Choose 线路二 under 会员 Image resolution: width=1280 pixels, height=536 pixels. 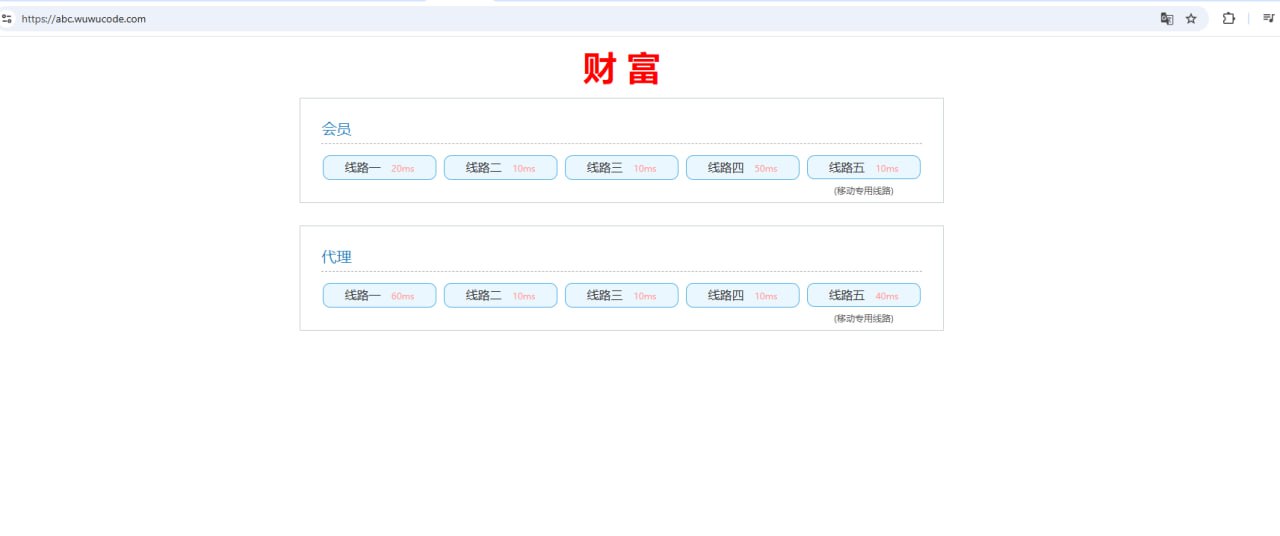click(500, 168)
